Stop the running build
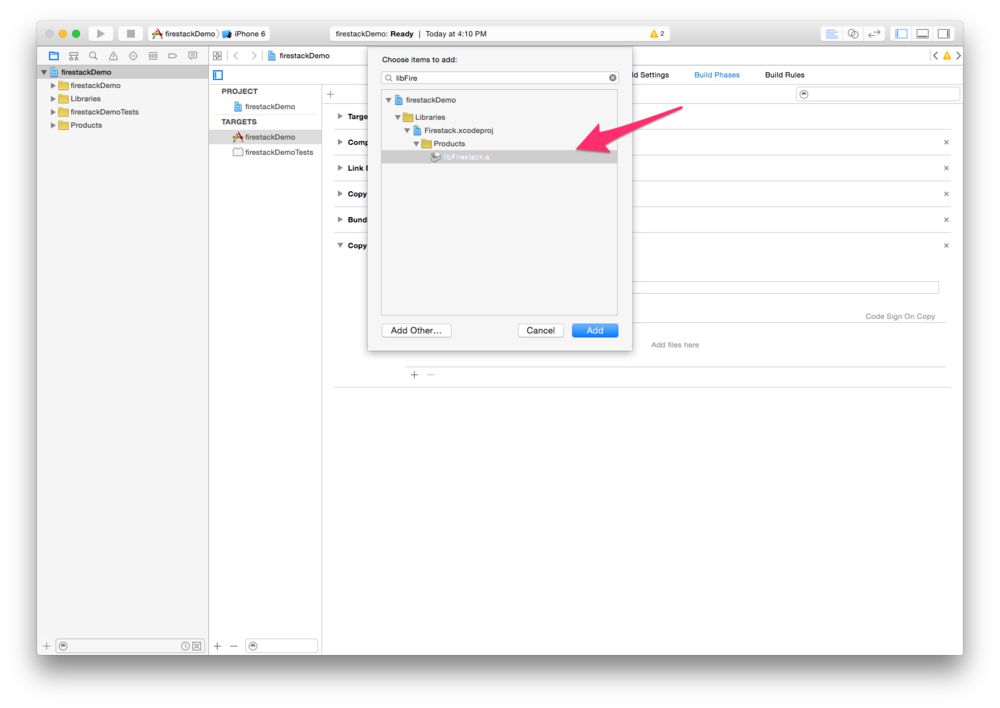This screenshot has height=708, width=1000. [130, 33]
